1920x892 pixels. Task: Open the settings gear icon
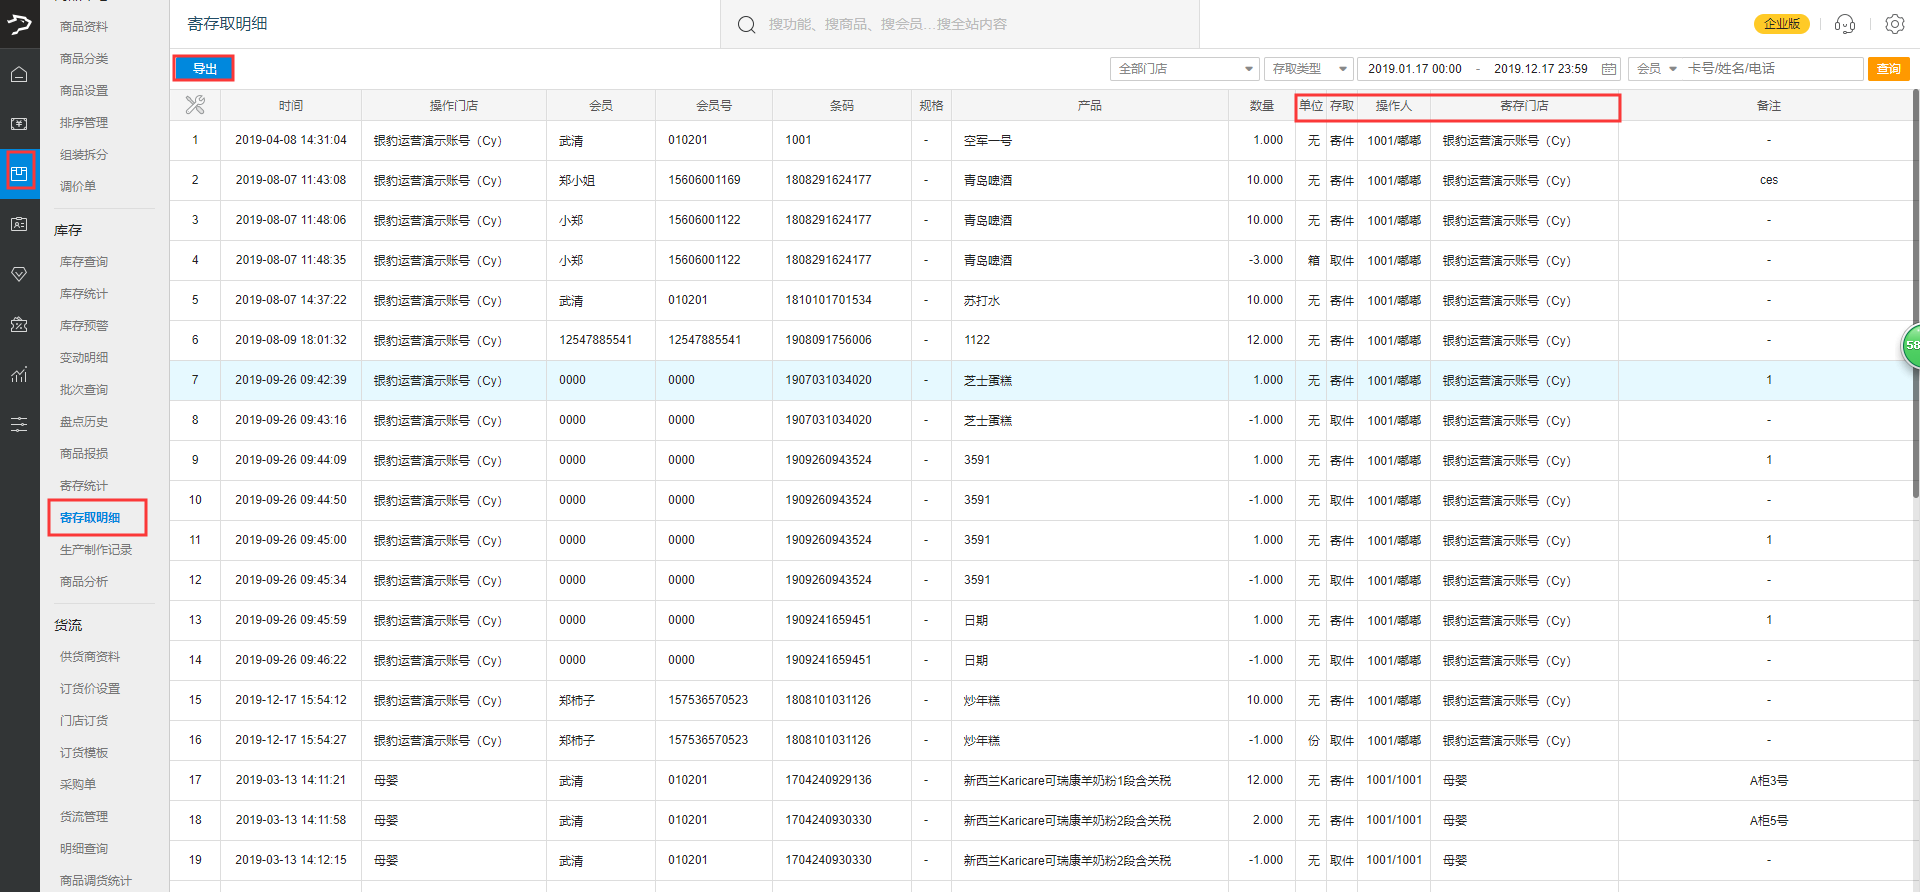point(1894,24)
